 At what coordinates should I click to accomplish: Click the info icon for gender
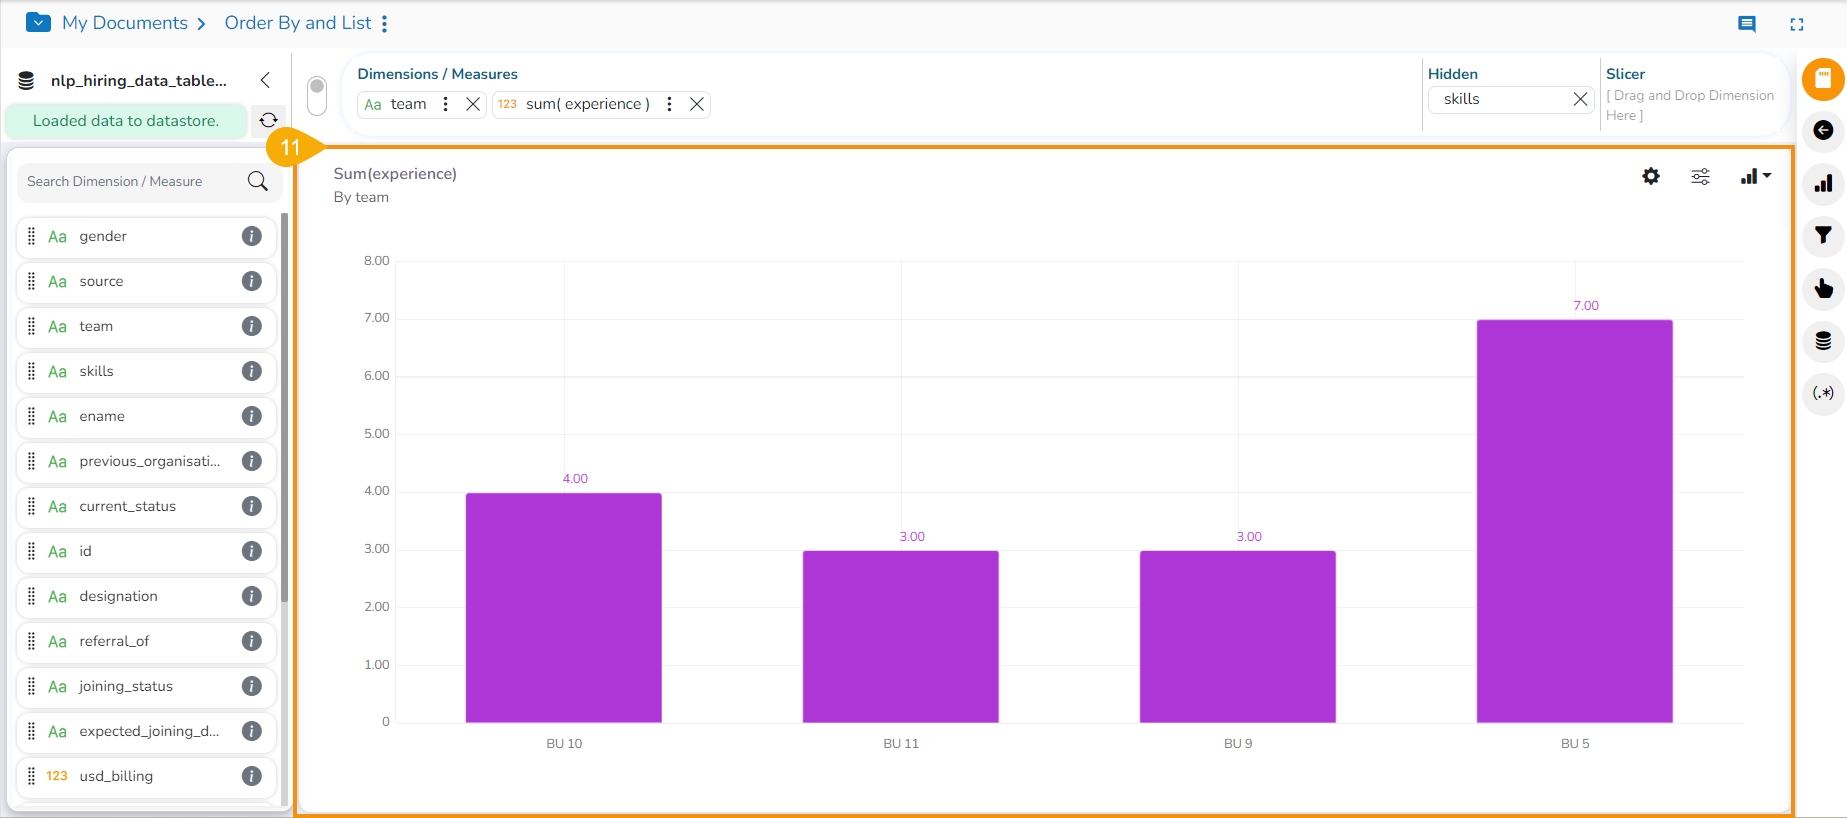click(252, 236)
